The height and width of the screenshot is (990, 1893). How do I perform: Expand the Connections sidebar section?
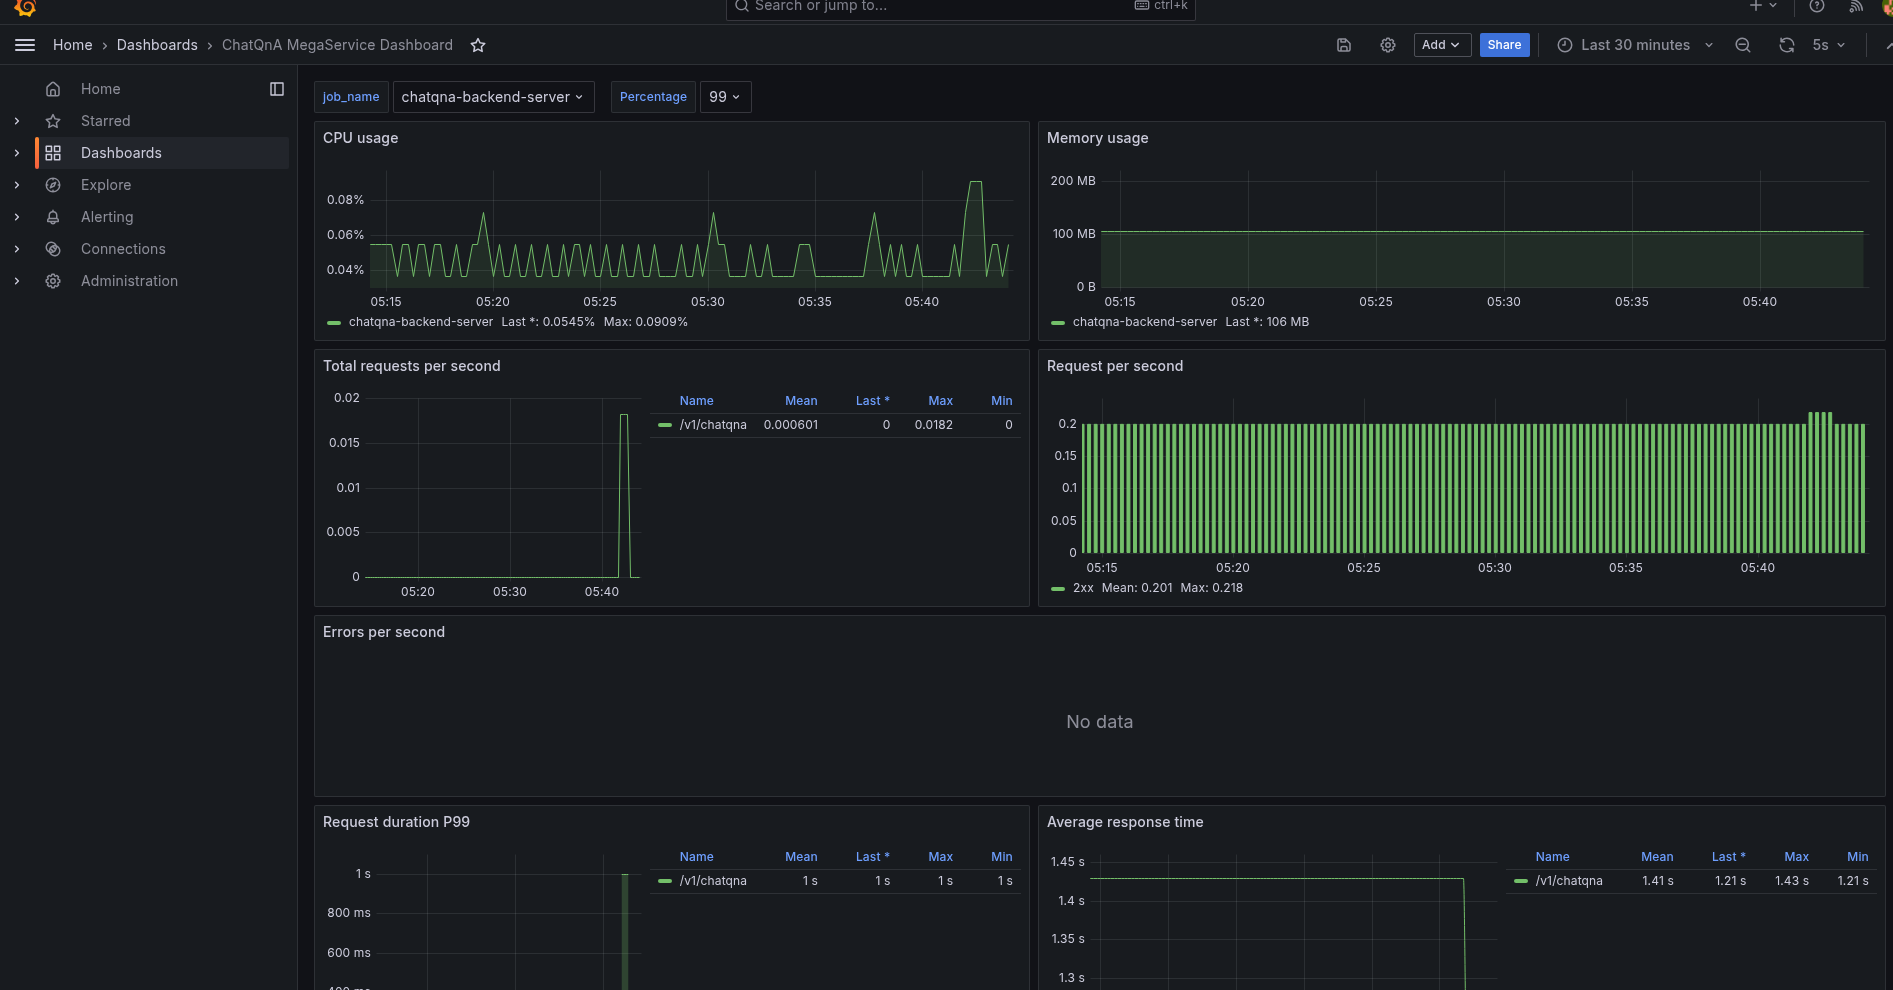point(17,249)
